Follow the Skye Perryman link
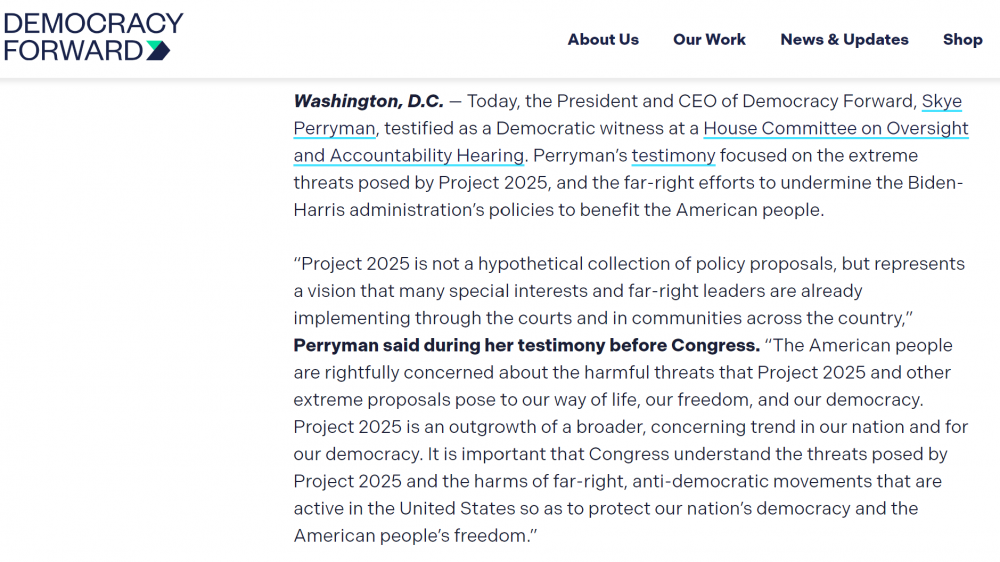The height and width of the screenshot is (562, 1000). tap(941, 101)
